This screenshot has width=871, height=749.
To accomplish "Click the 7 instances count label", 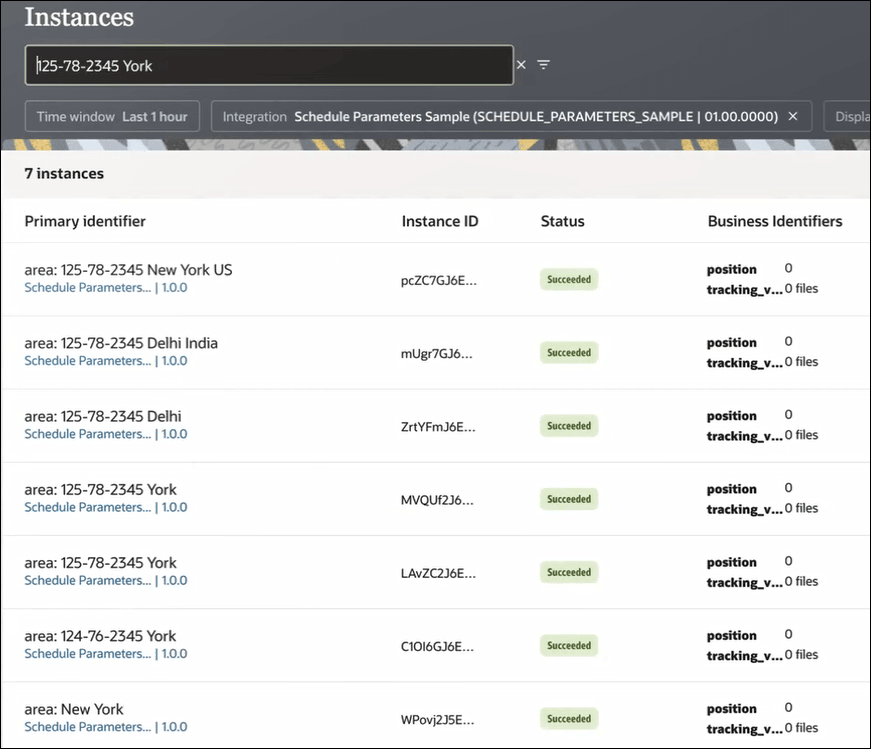I will (64, 173).
